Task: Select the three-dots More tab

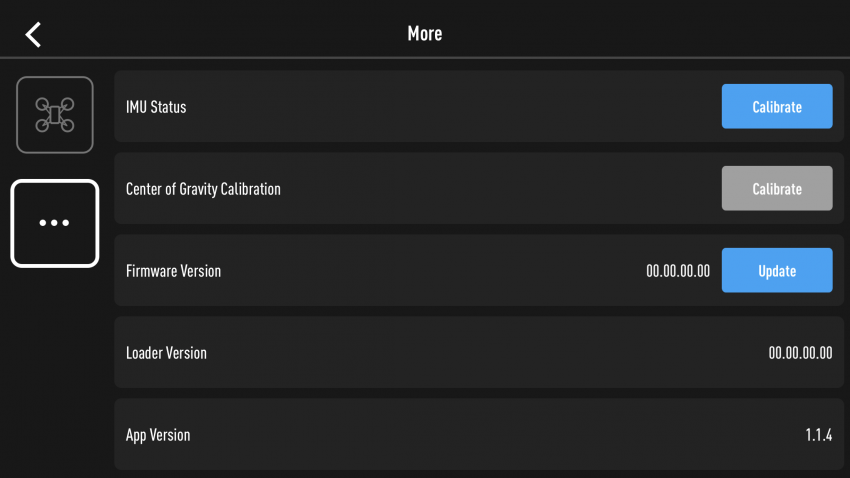Action: click(55, 223)
